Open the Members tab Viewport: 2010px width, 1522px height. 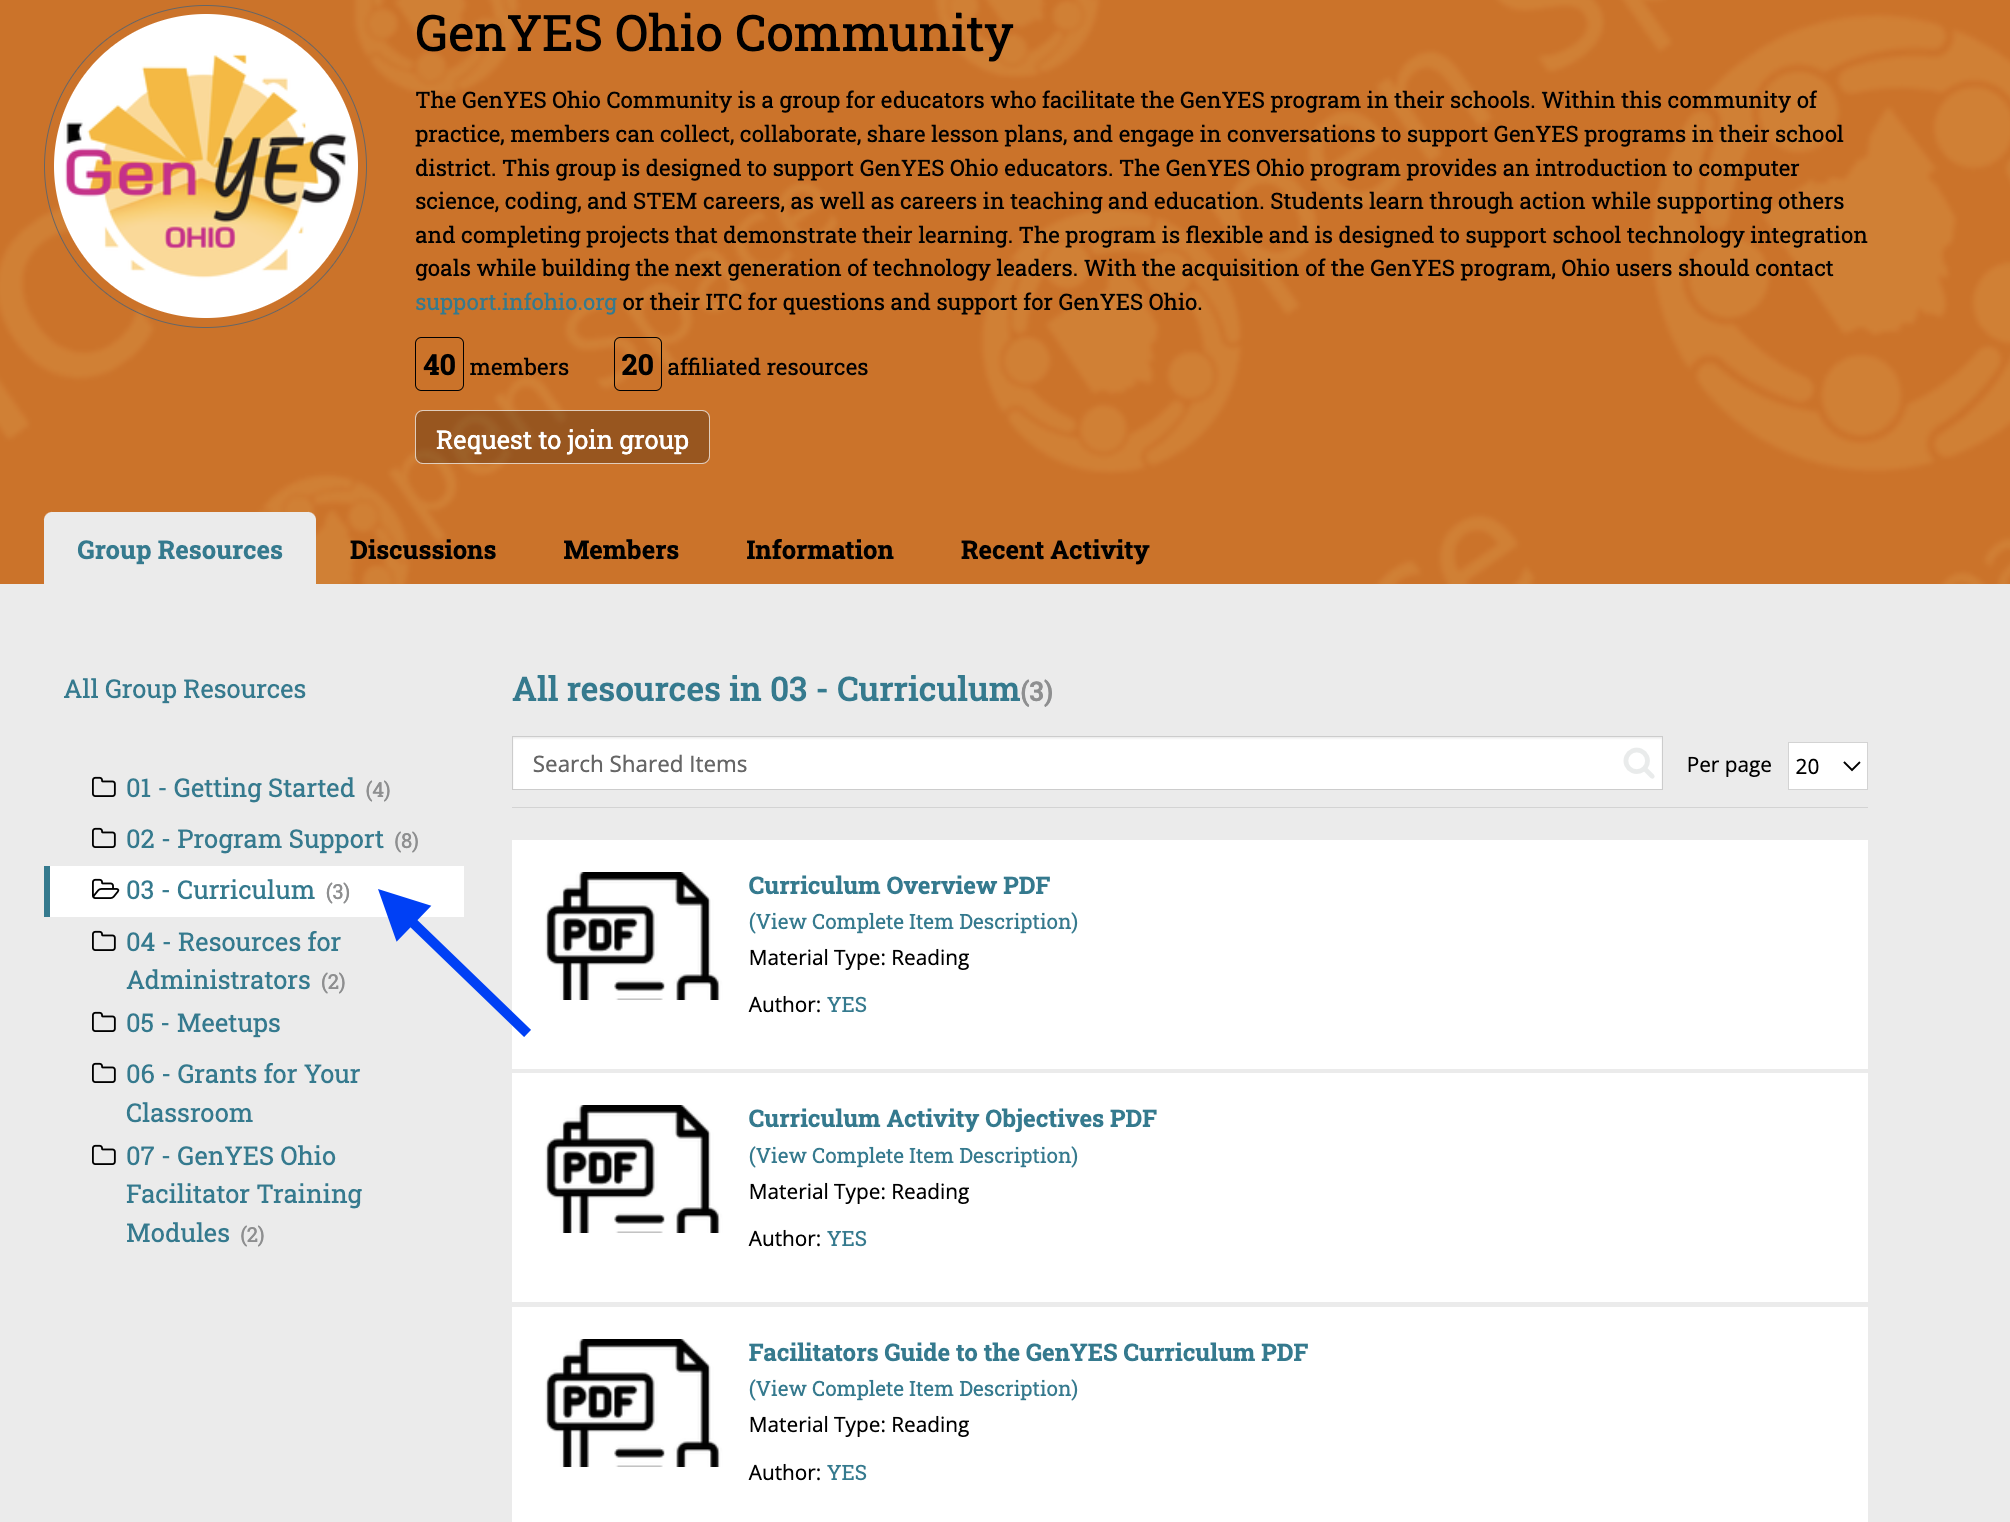coord(621,550)
